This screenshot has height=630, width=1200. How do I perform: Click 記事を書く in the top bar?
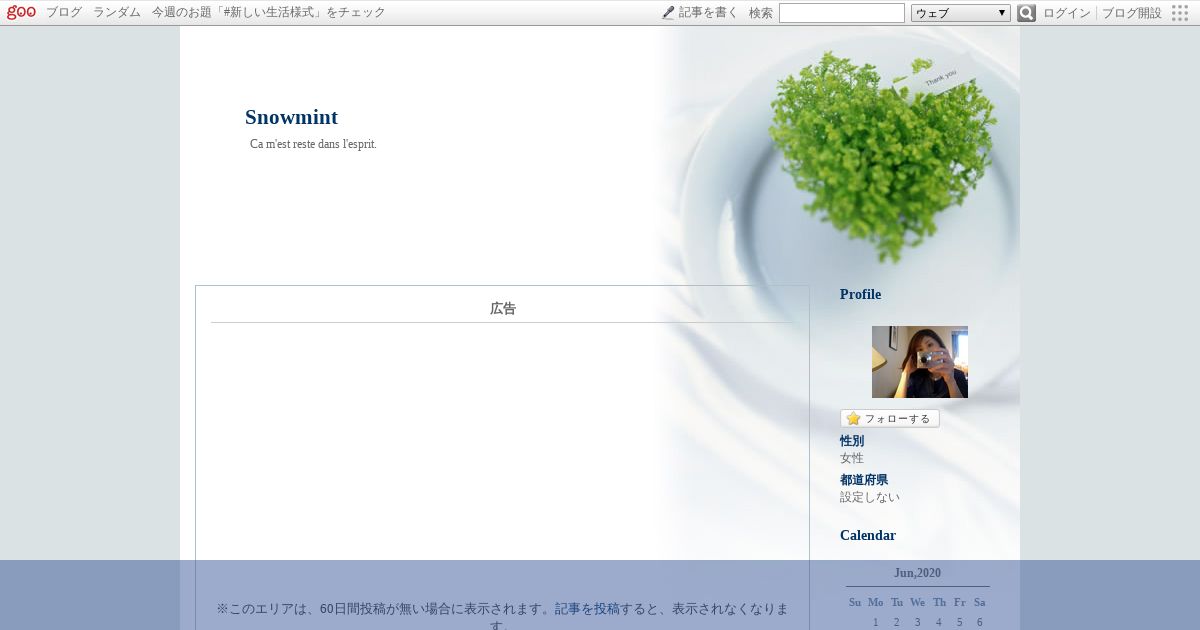coord(708,13)
